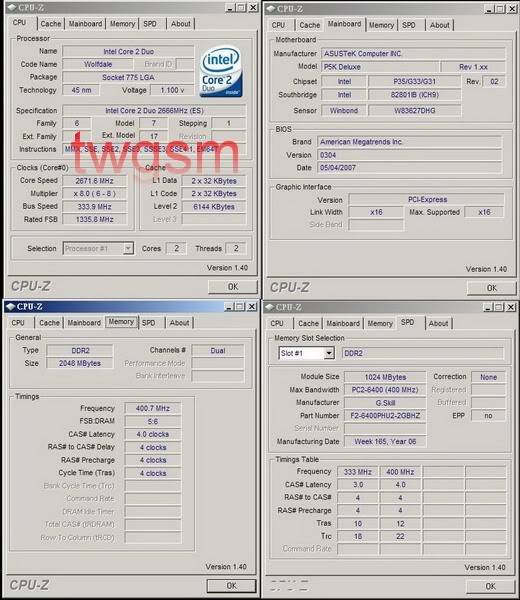Click the Intel Core 2 Duo logo
This screenshot has height=600, width=520.
click(x=221, y=72)
